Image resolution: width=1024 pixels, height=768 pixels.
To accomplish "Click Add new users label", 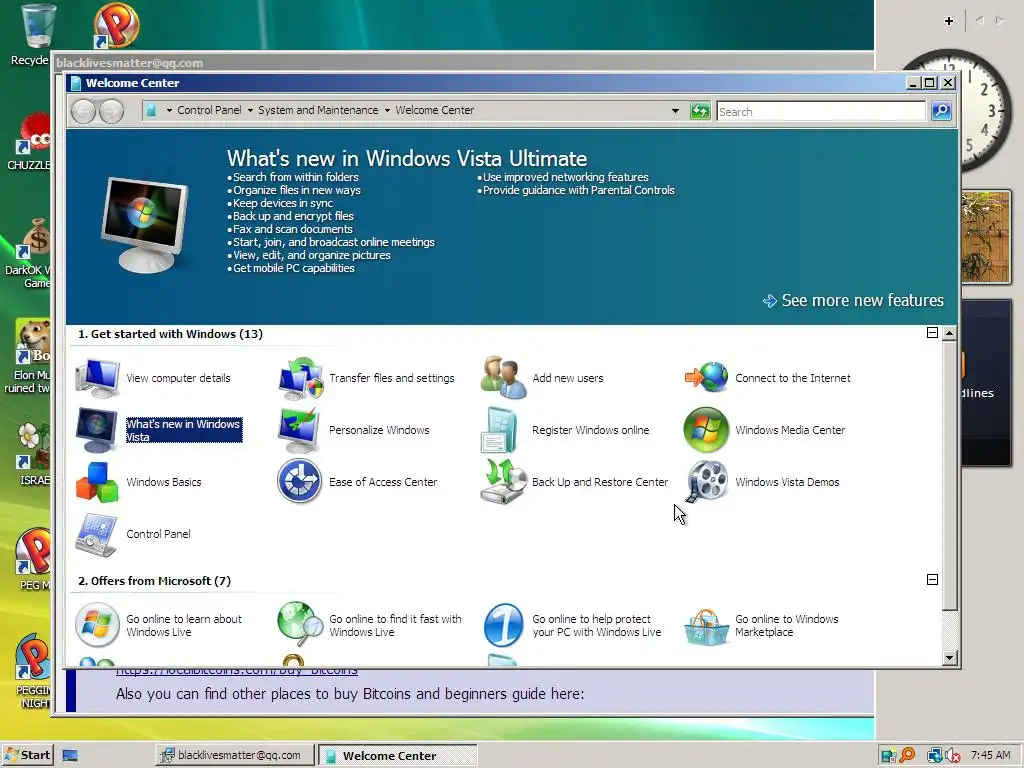I will pyautogui.click(x=568, y=378).
